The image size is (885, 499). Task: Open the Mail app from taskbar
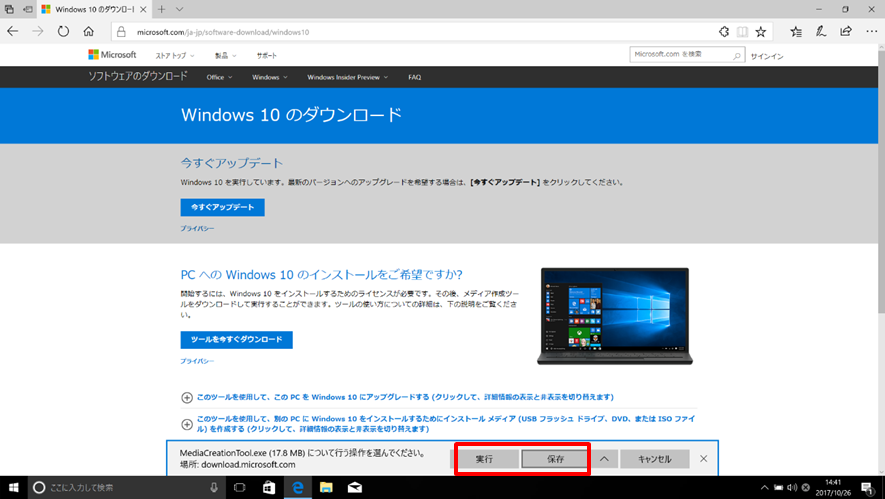pos(355,487)
